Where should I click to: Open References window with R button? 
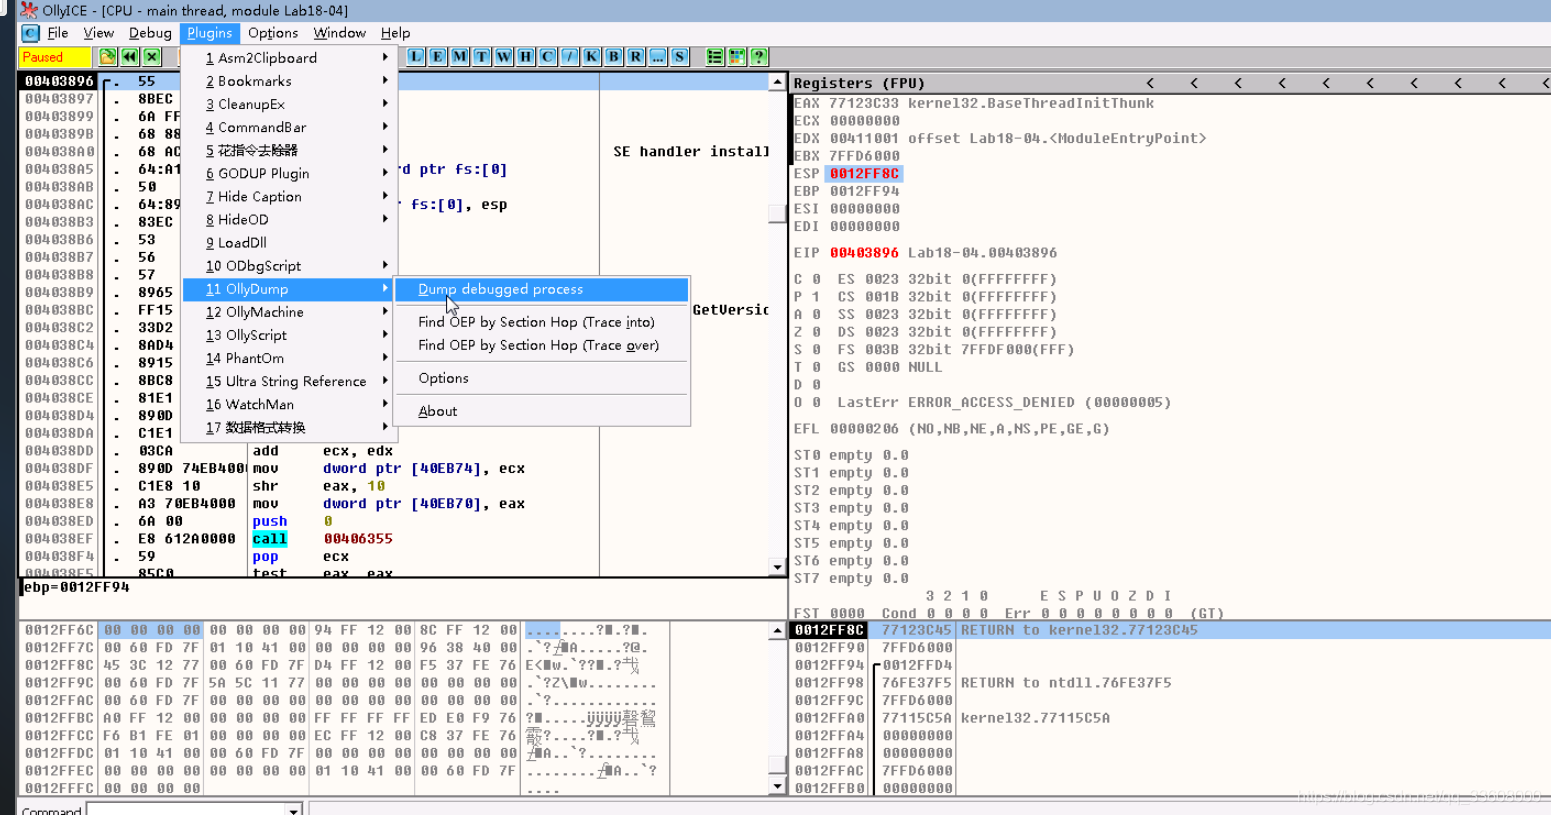click(x=636, y=56)
